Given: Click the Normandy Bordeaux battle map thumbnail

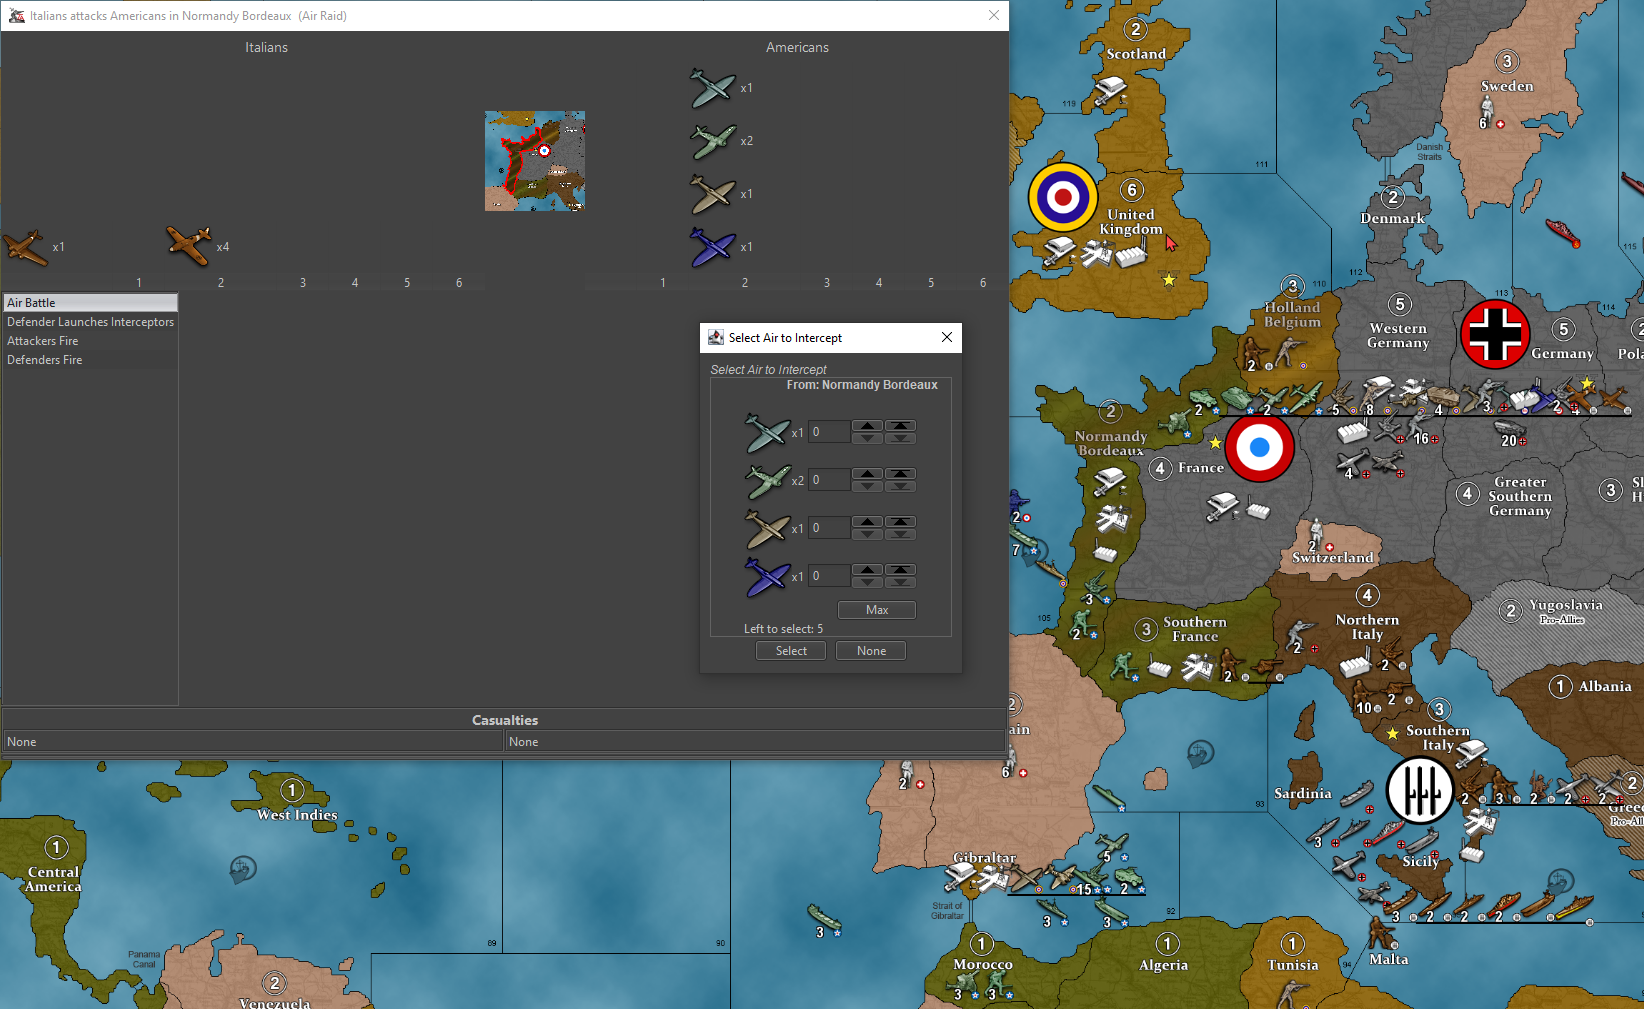Looking at the screenshot, I should 535,161.
